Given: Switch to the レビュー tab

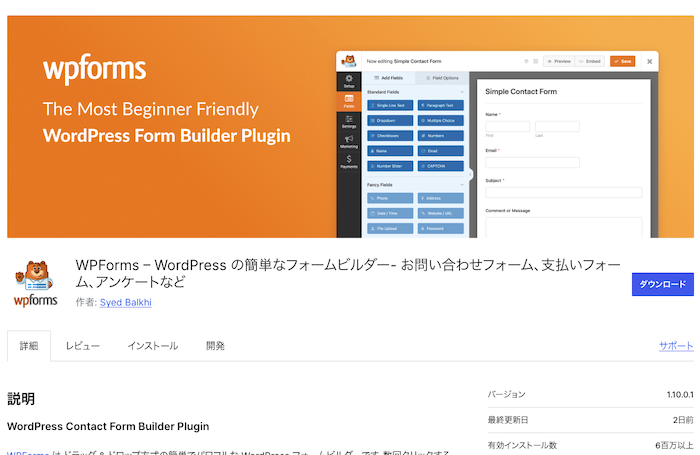Looking at the screenshot, I should [x=83, y=346].
